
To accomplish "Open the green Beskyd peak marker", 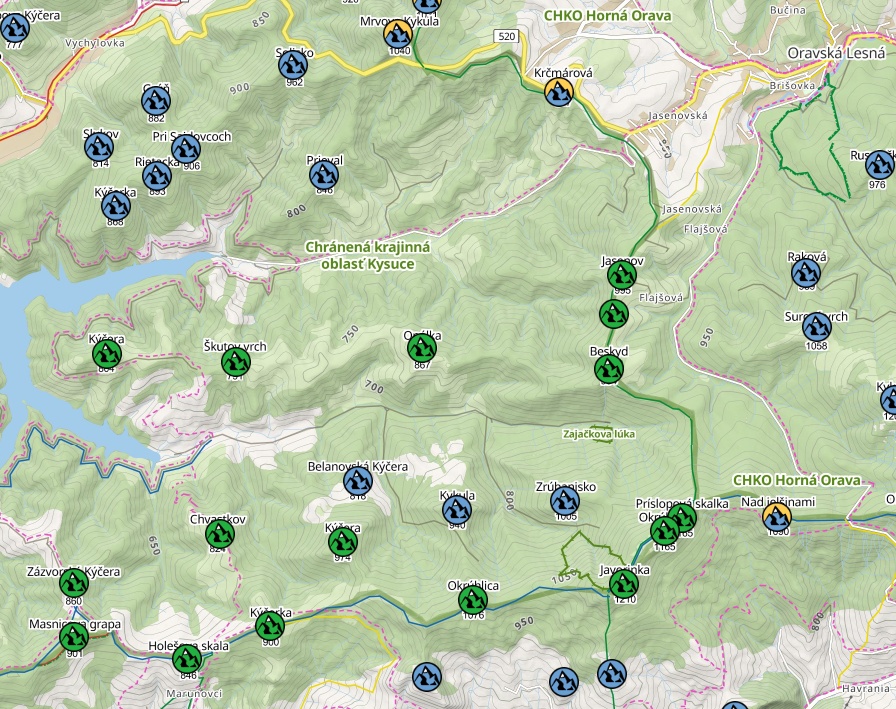I will tap(608, 369).
